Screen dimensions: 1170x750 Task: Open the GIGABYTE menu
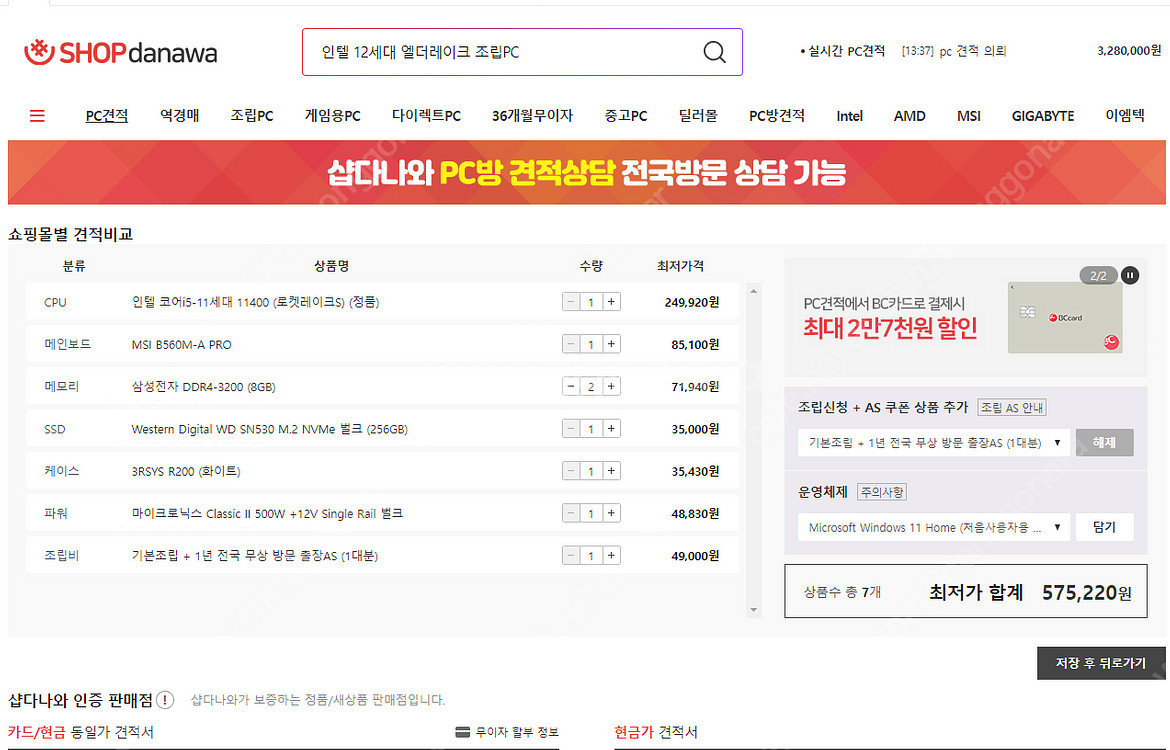point(1042,116)
